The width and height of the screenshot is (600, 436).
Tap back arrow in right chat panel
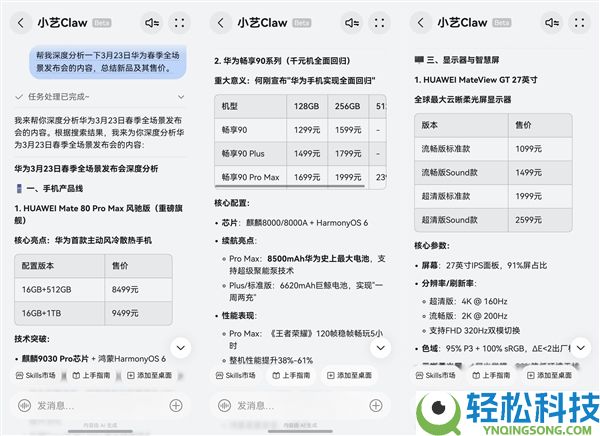421,23
